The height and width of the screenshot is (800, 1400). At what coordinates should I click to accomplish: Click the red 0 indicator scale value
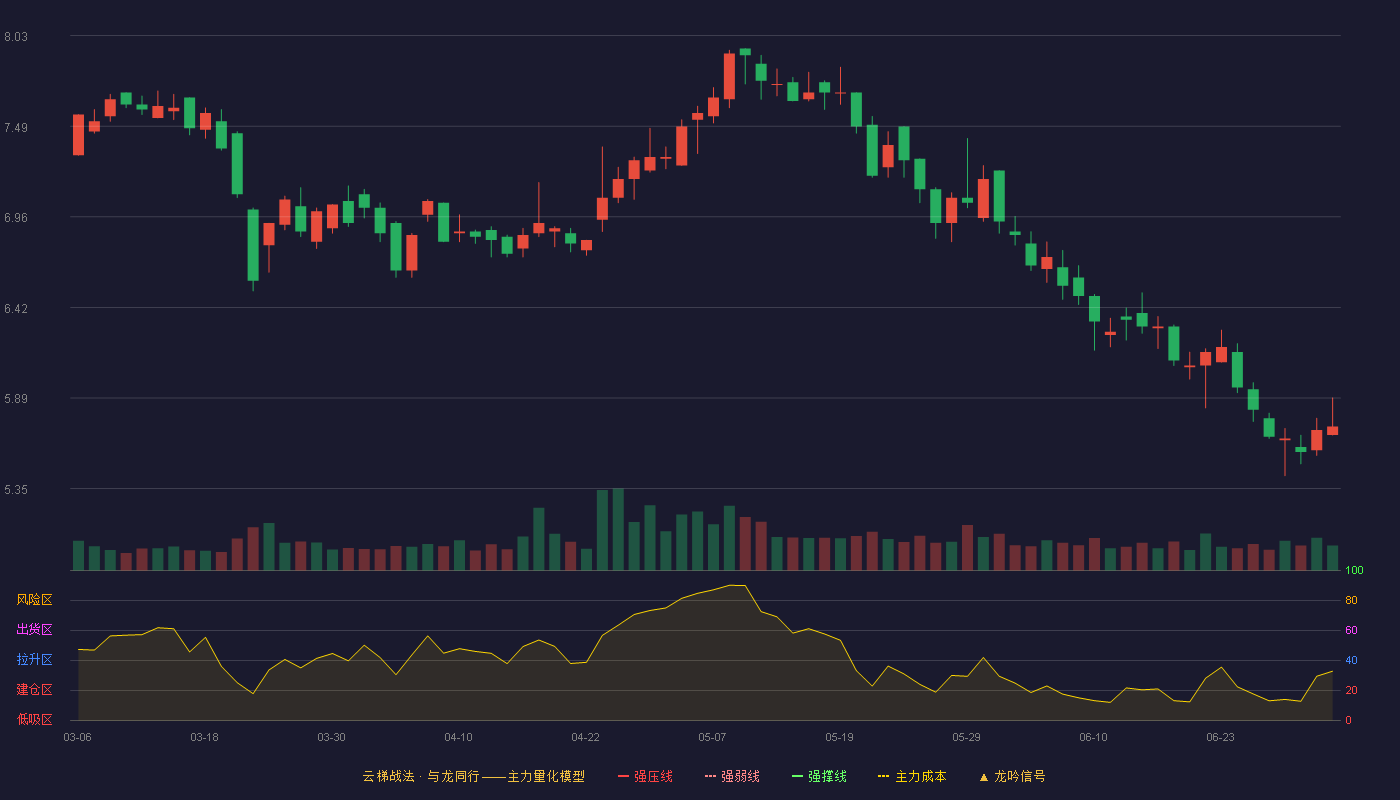1348,721
